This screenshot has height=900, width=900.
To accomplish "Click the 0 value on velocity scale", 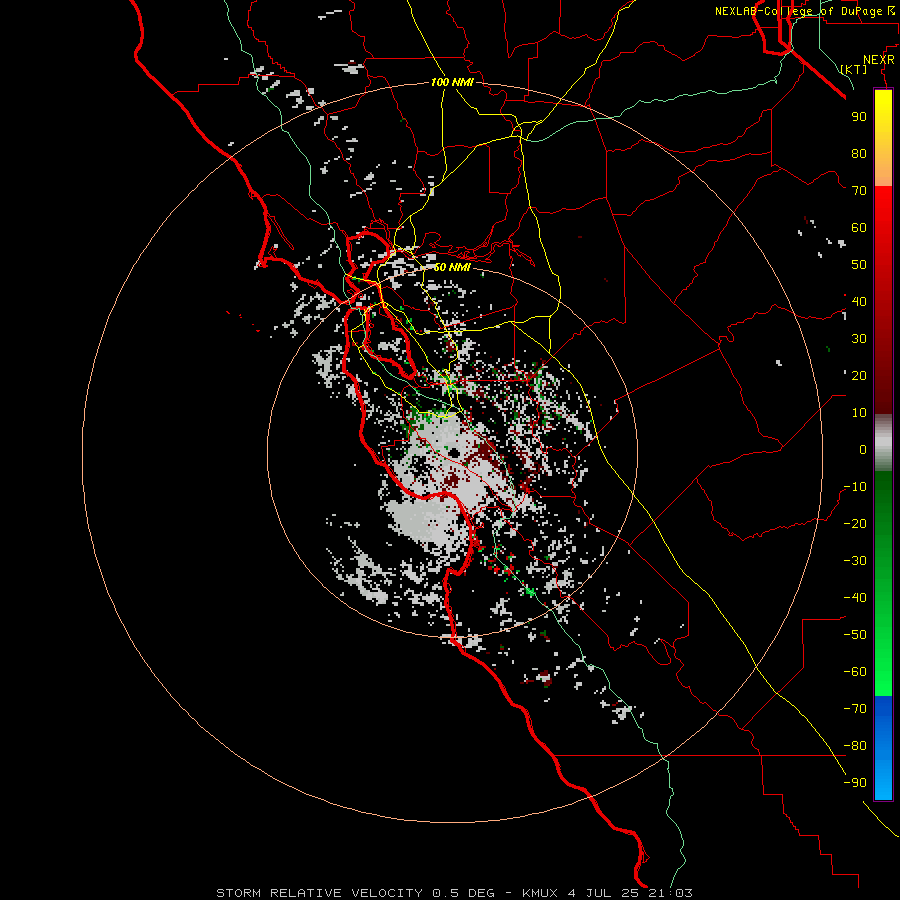I will tap(863, 450).
